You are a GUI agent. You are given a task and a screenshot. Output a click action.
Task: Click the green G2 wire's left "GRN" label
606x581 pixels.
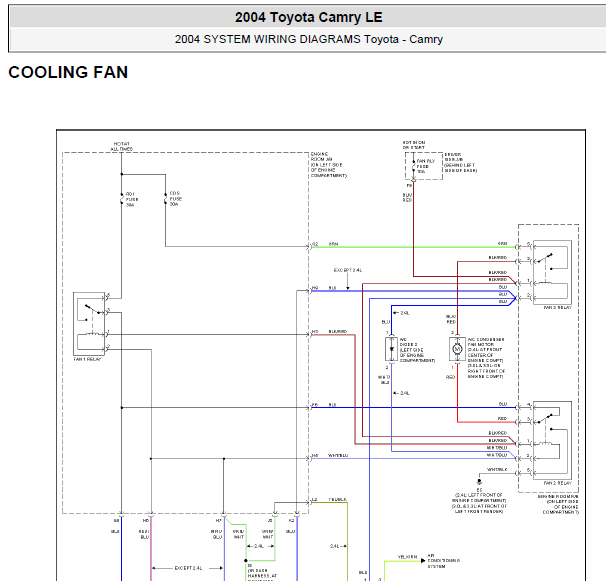pyautogui.click(x=333, y=244)
